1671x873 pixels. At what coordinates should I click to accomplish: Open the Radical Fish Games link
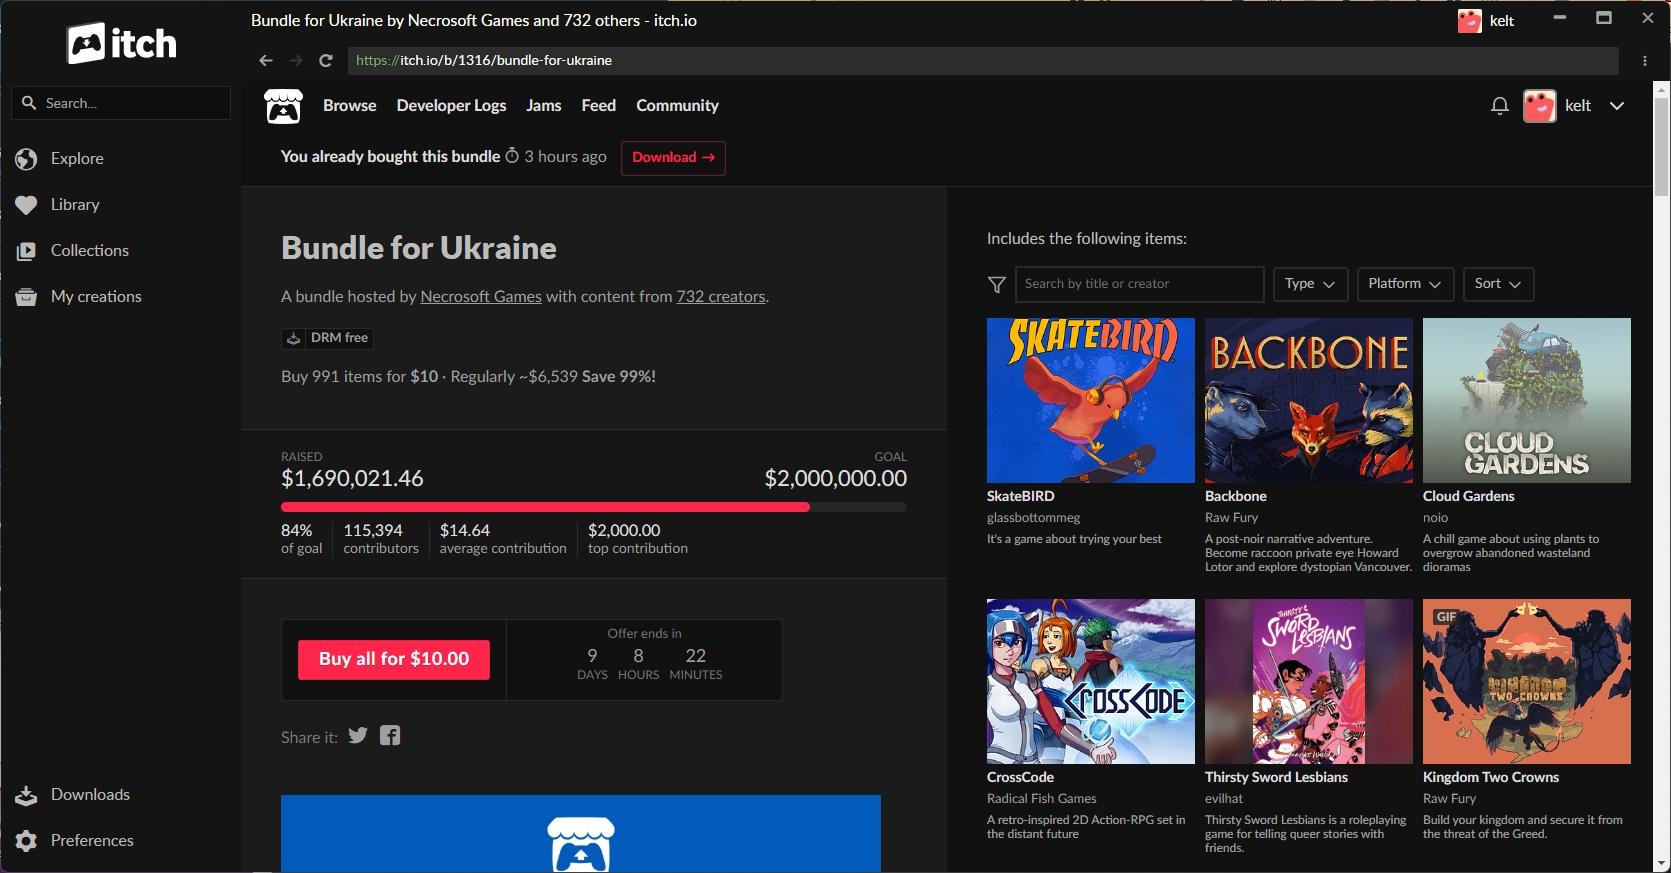[1041, 799]
